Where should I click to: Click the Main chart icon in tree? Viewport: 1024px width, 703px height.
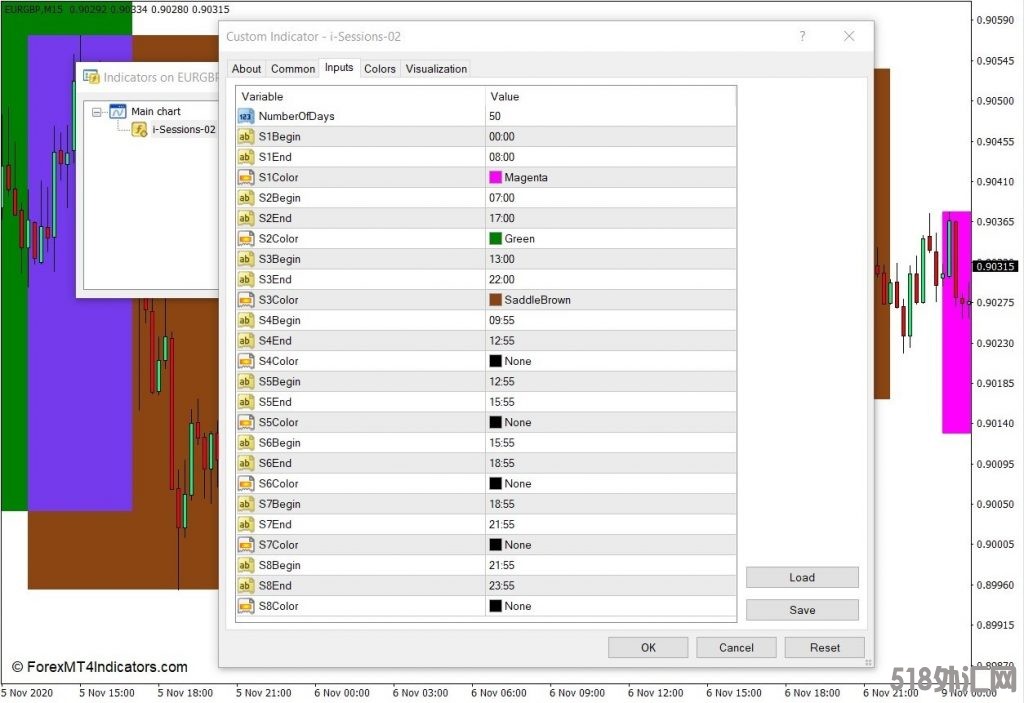(118, 112)
